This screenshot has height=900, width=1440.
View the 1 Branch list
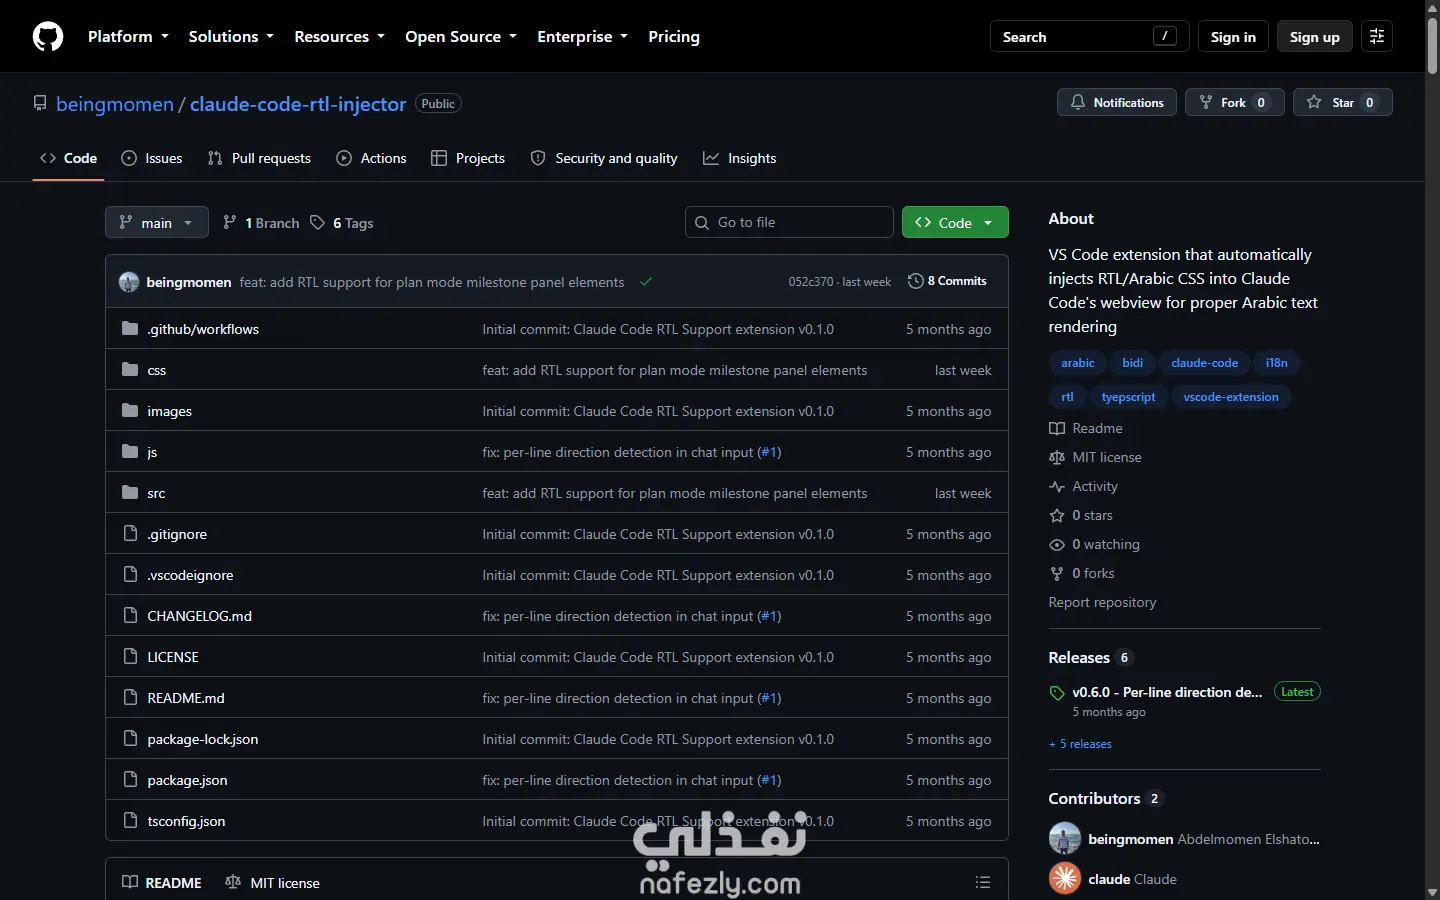pos(261,223)
